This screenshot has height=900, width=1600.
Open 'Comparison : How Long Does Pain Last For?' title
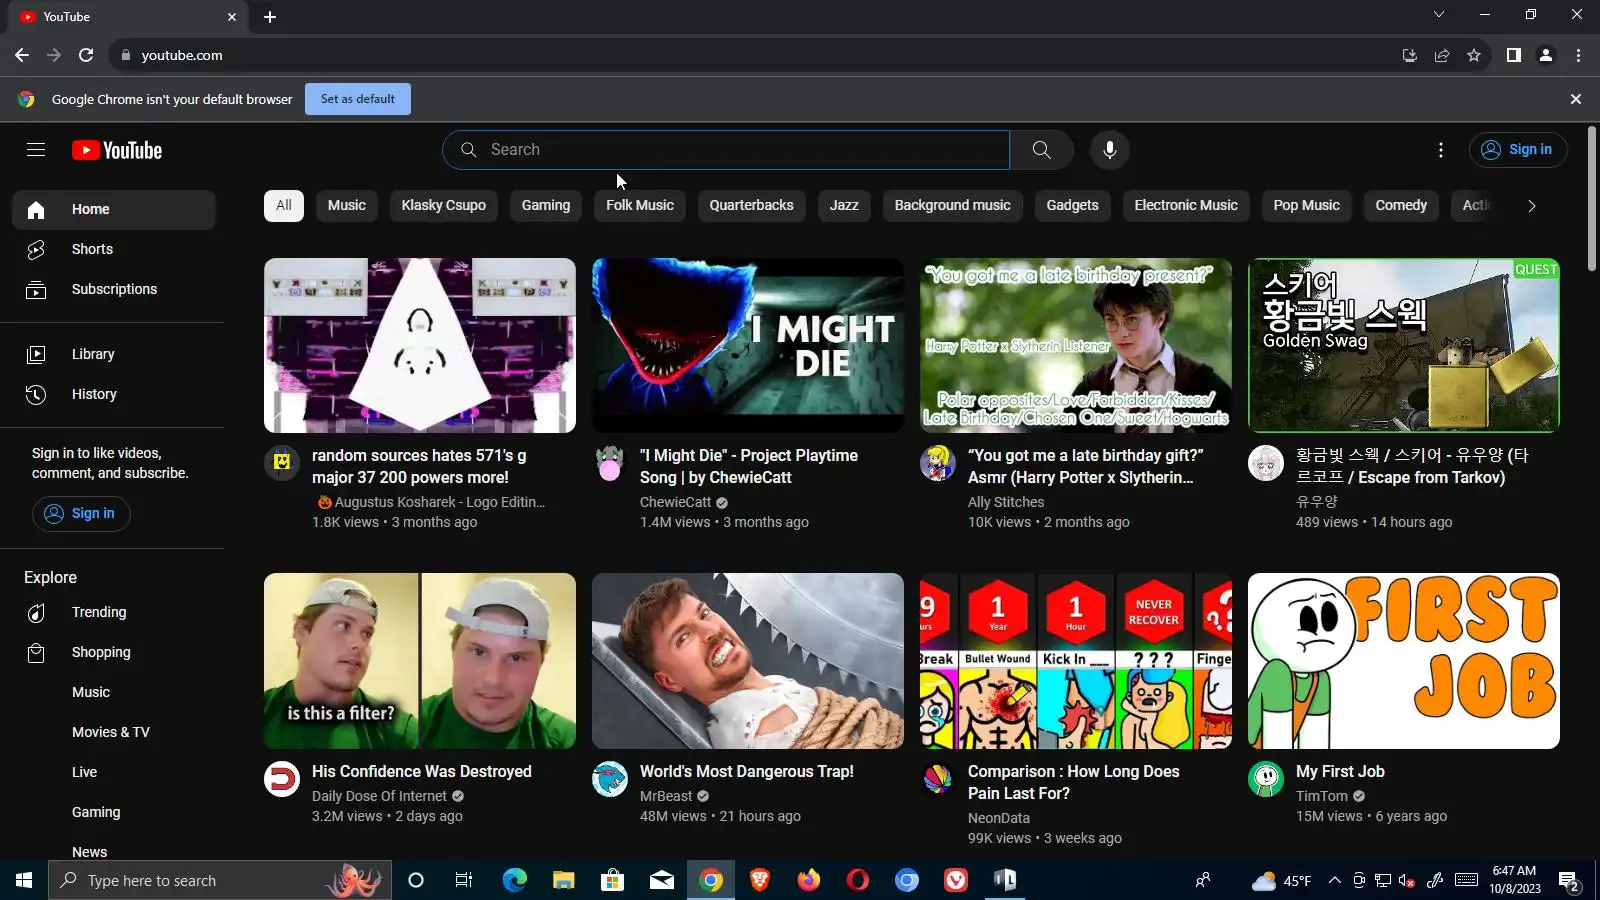pos(1074,783)
